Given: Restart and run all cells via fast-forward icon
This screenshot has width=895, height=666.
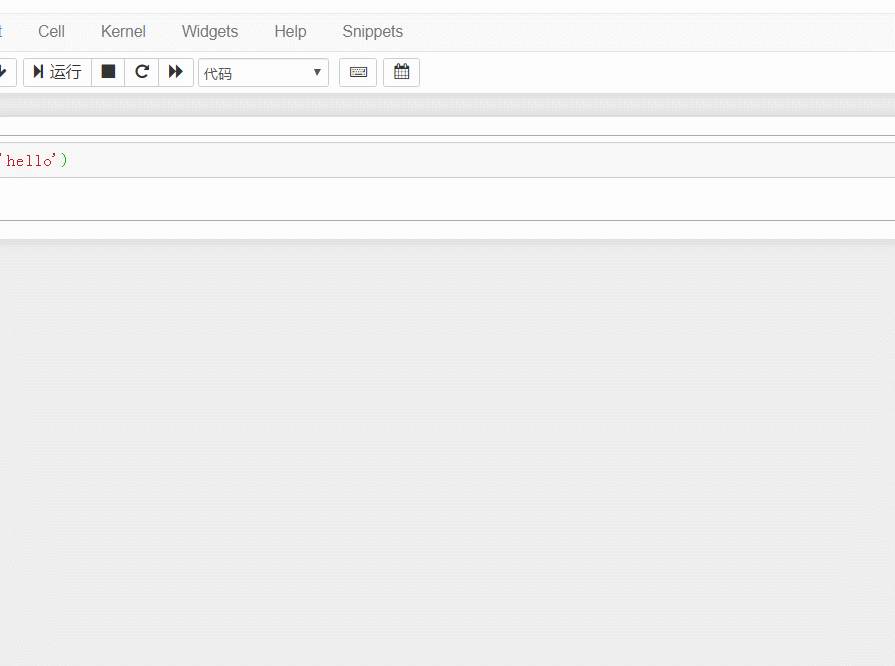Looking at the screenshot, I should [176, 71].
